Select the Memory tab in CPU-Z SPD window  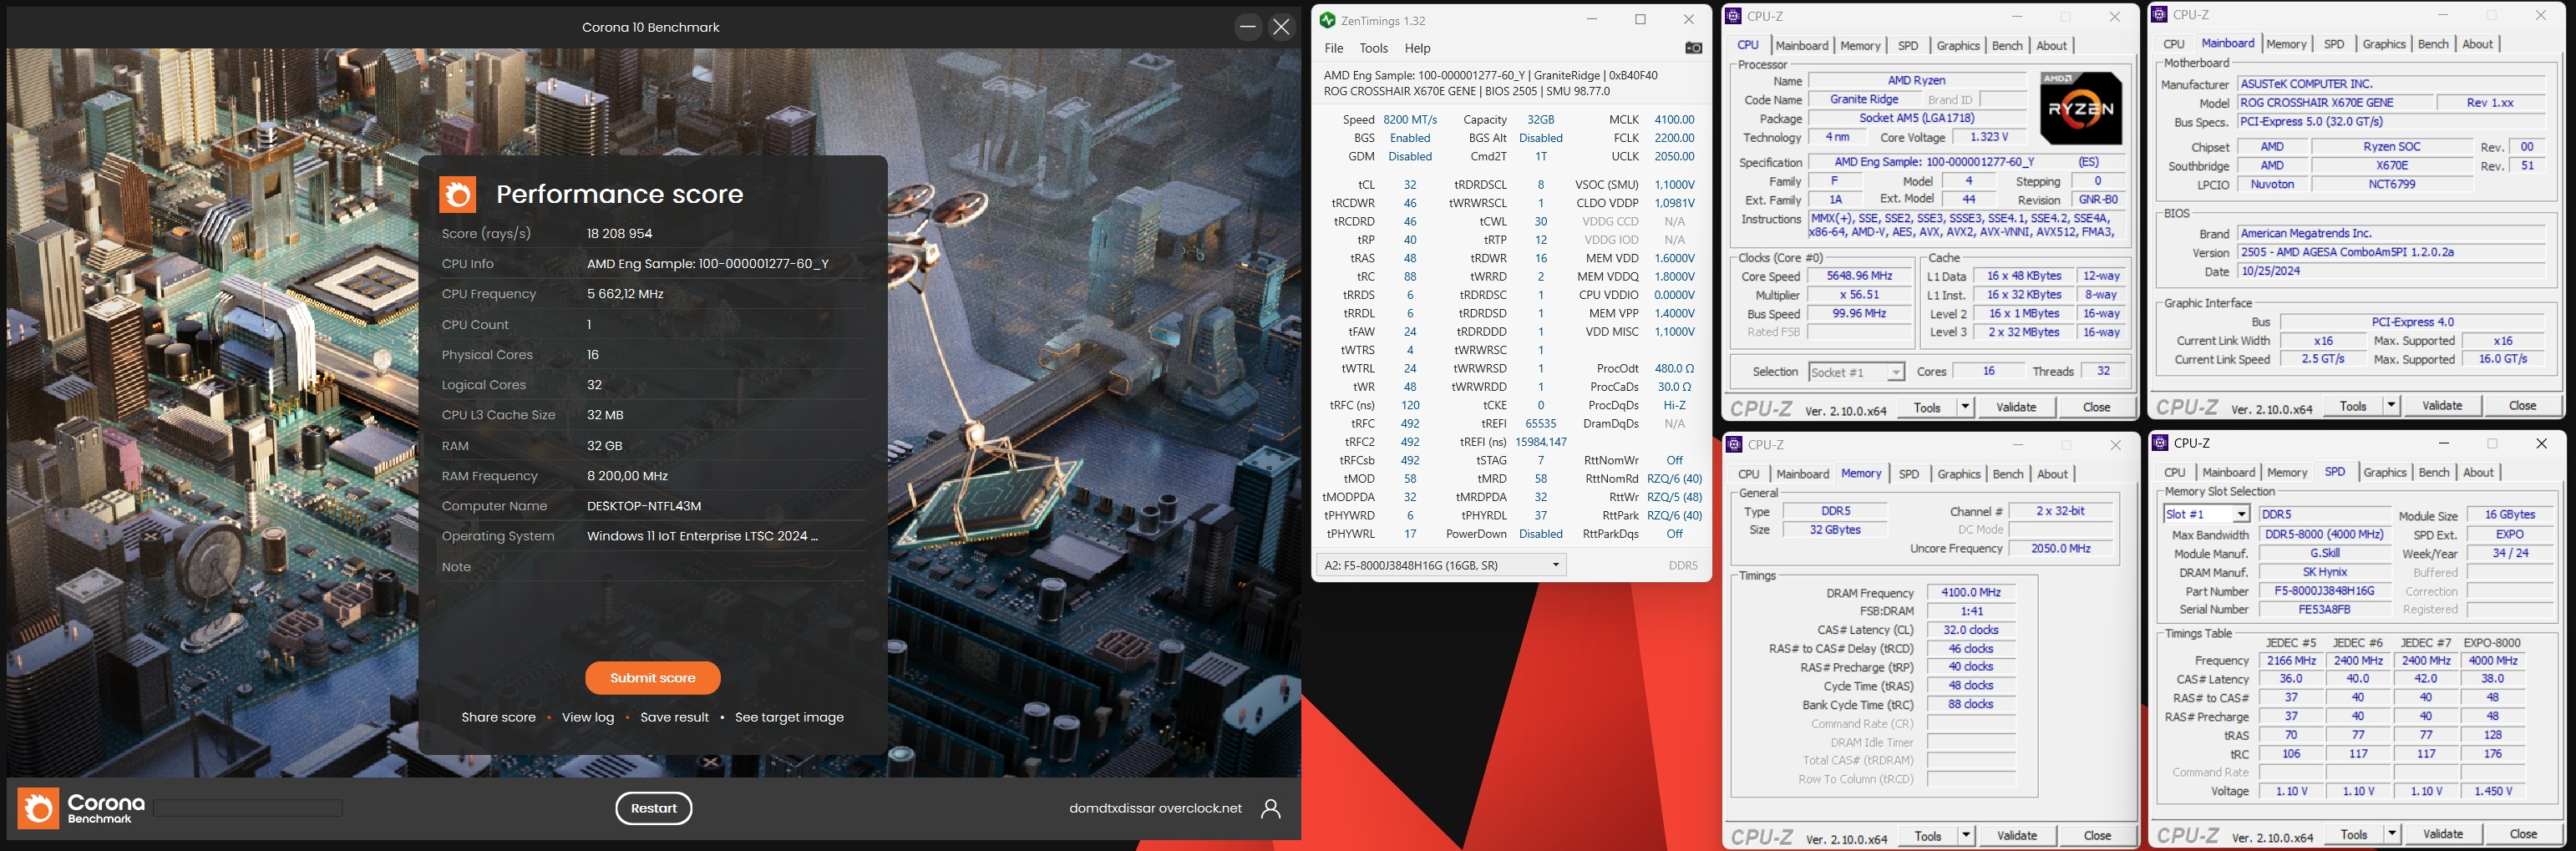pyautogui.click(x=2287, y=472)
